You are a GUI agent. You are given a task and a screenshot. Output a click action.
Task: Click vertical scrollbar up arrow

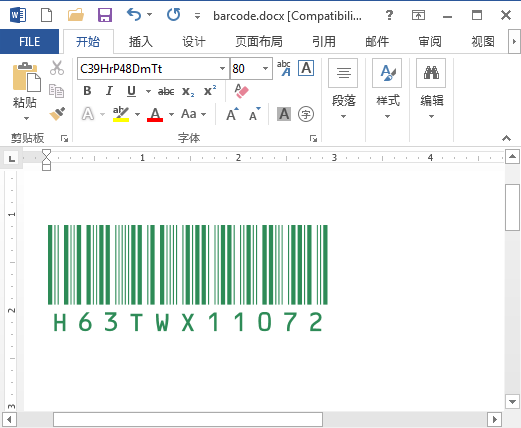512,157
